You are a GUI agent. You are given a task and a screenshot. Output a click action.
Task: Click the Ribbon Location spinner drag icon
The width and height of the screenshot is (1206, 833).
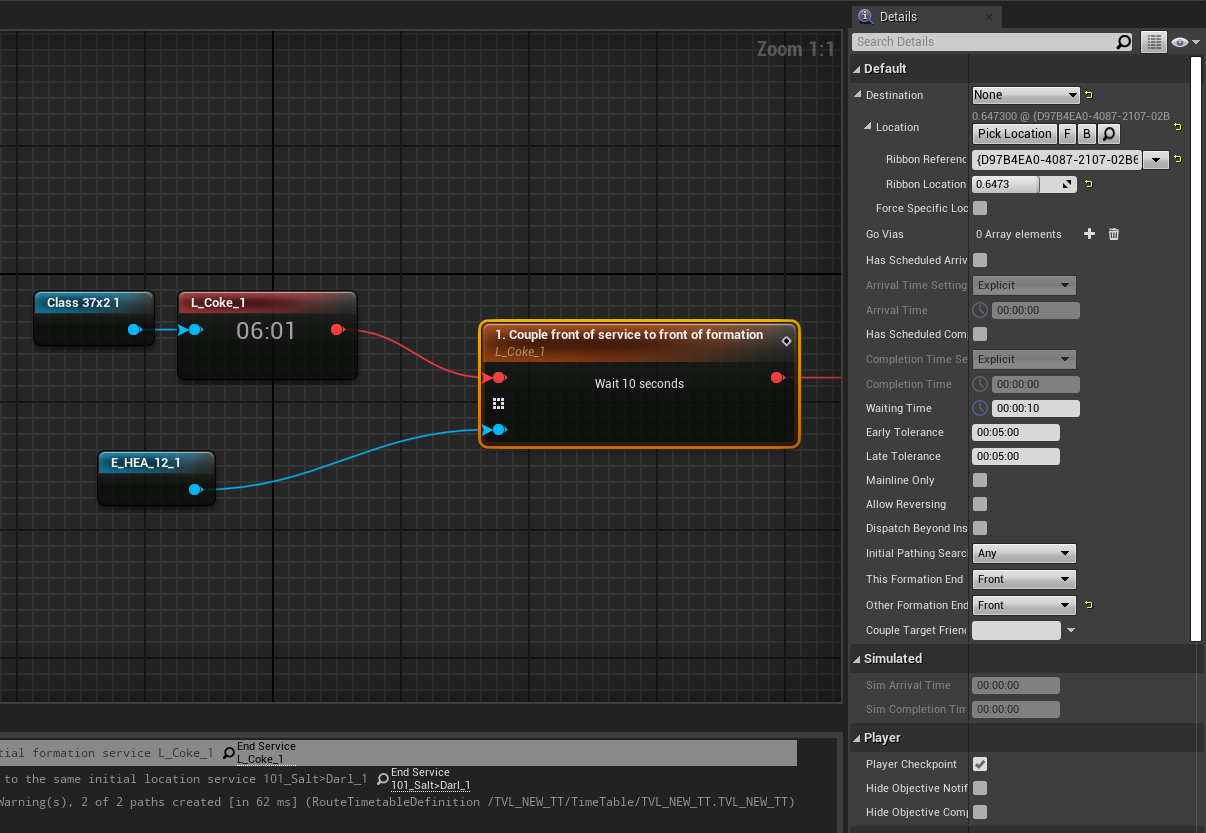click(x=1067, y=184)
